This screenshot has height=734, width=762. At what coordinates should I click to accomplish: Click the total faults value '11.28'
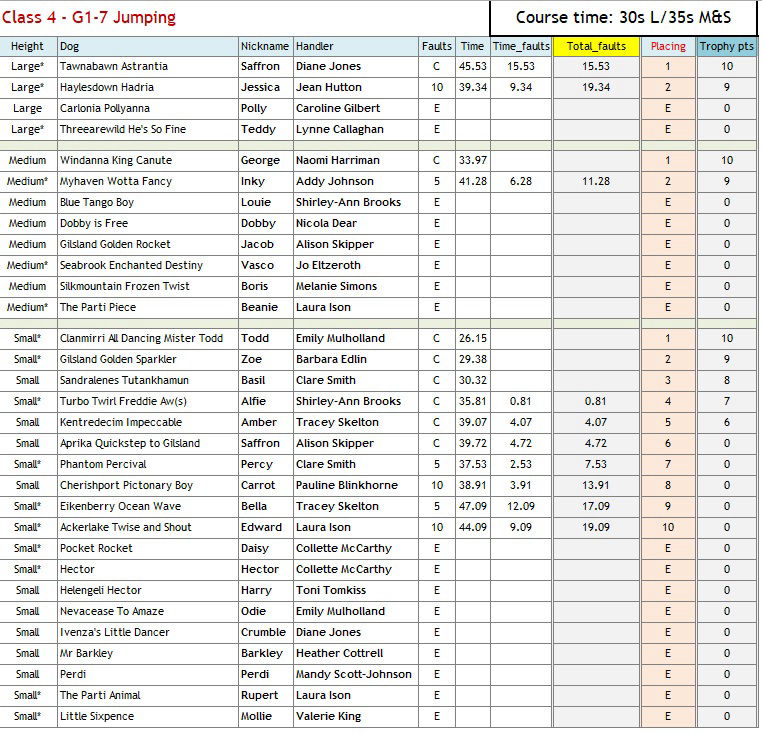pyautogui.click(x=596, y=181)
